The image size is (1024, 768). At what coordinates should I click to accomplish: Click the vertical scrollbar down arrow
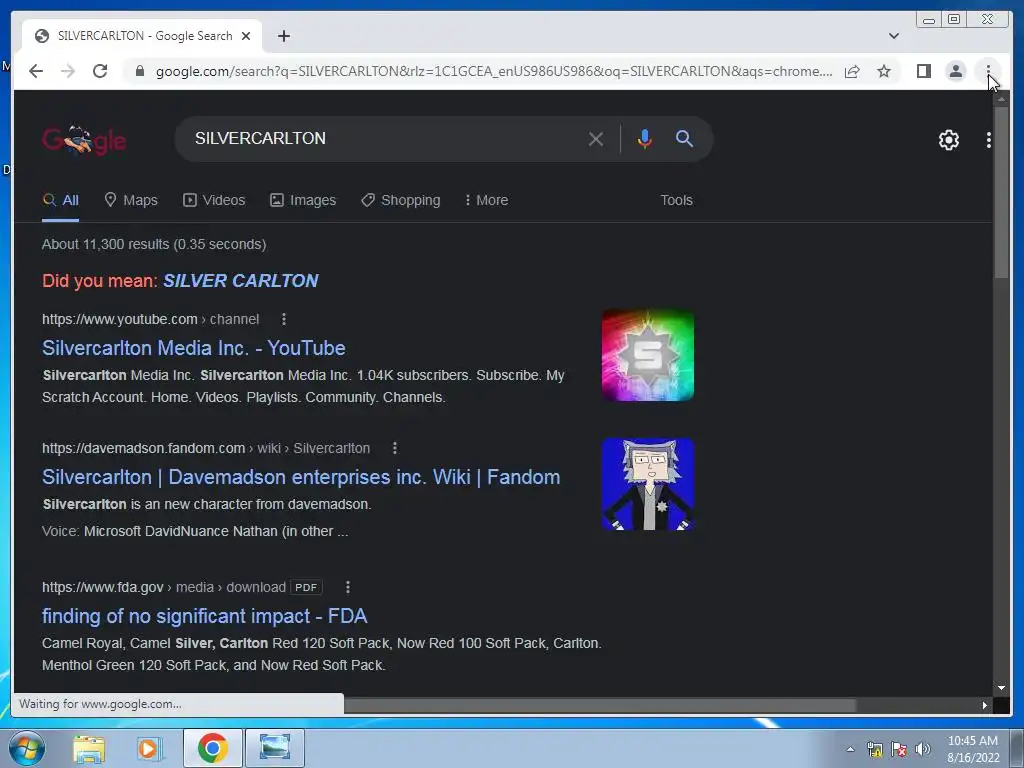1001,688
